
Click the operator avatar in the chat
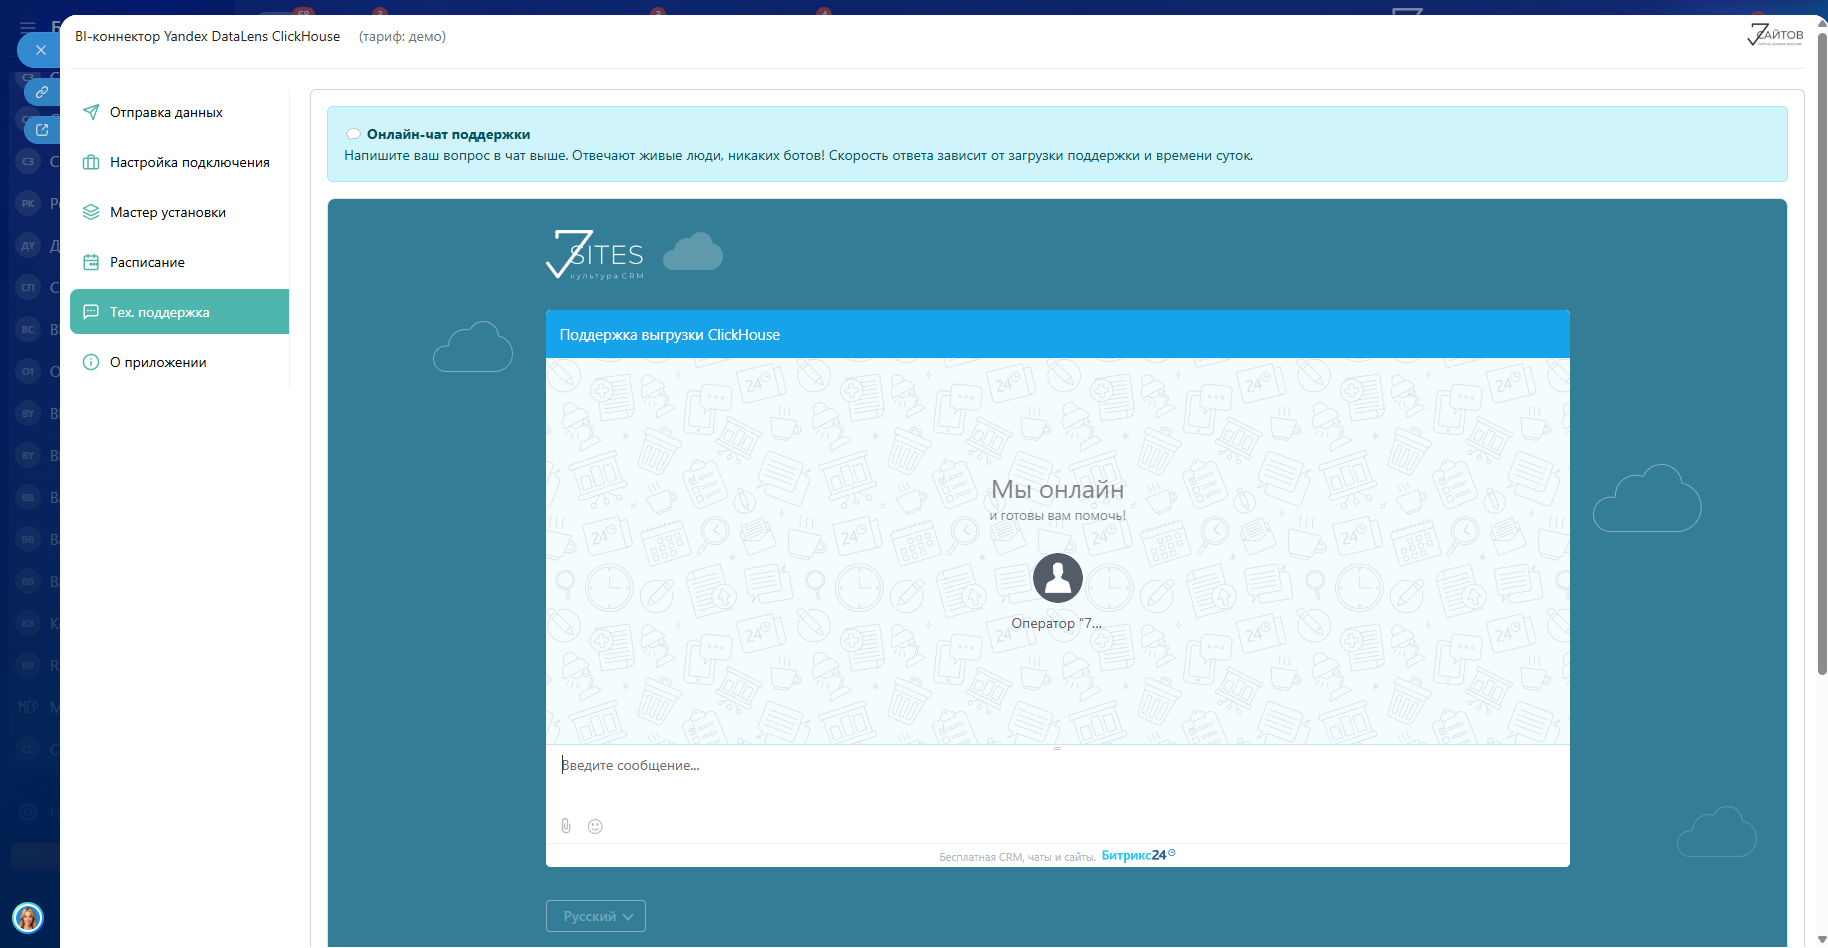tap(1058, 578)
